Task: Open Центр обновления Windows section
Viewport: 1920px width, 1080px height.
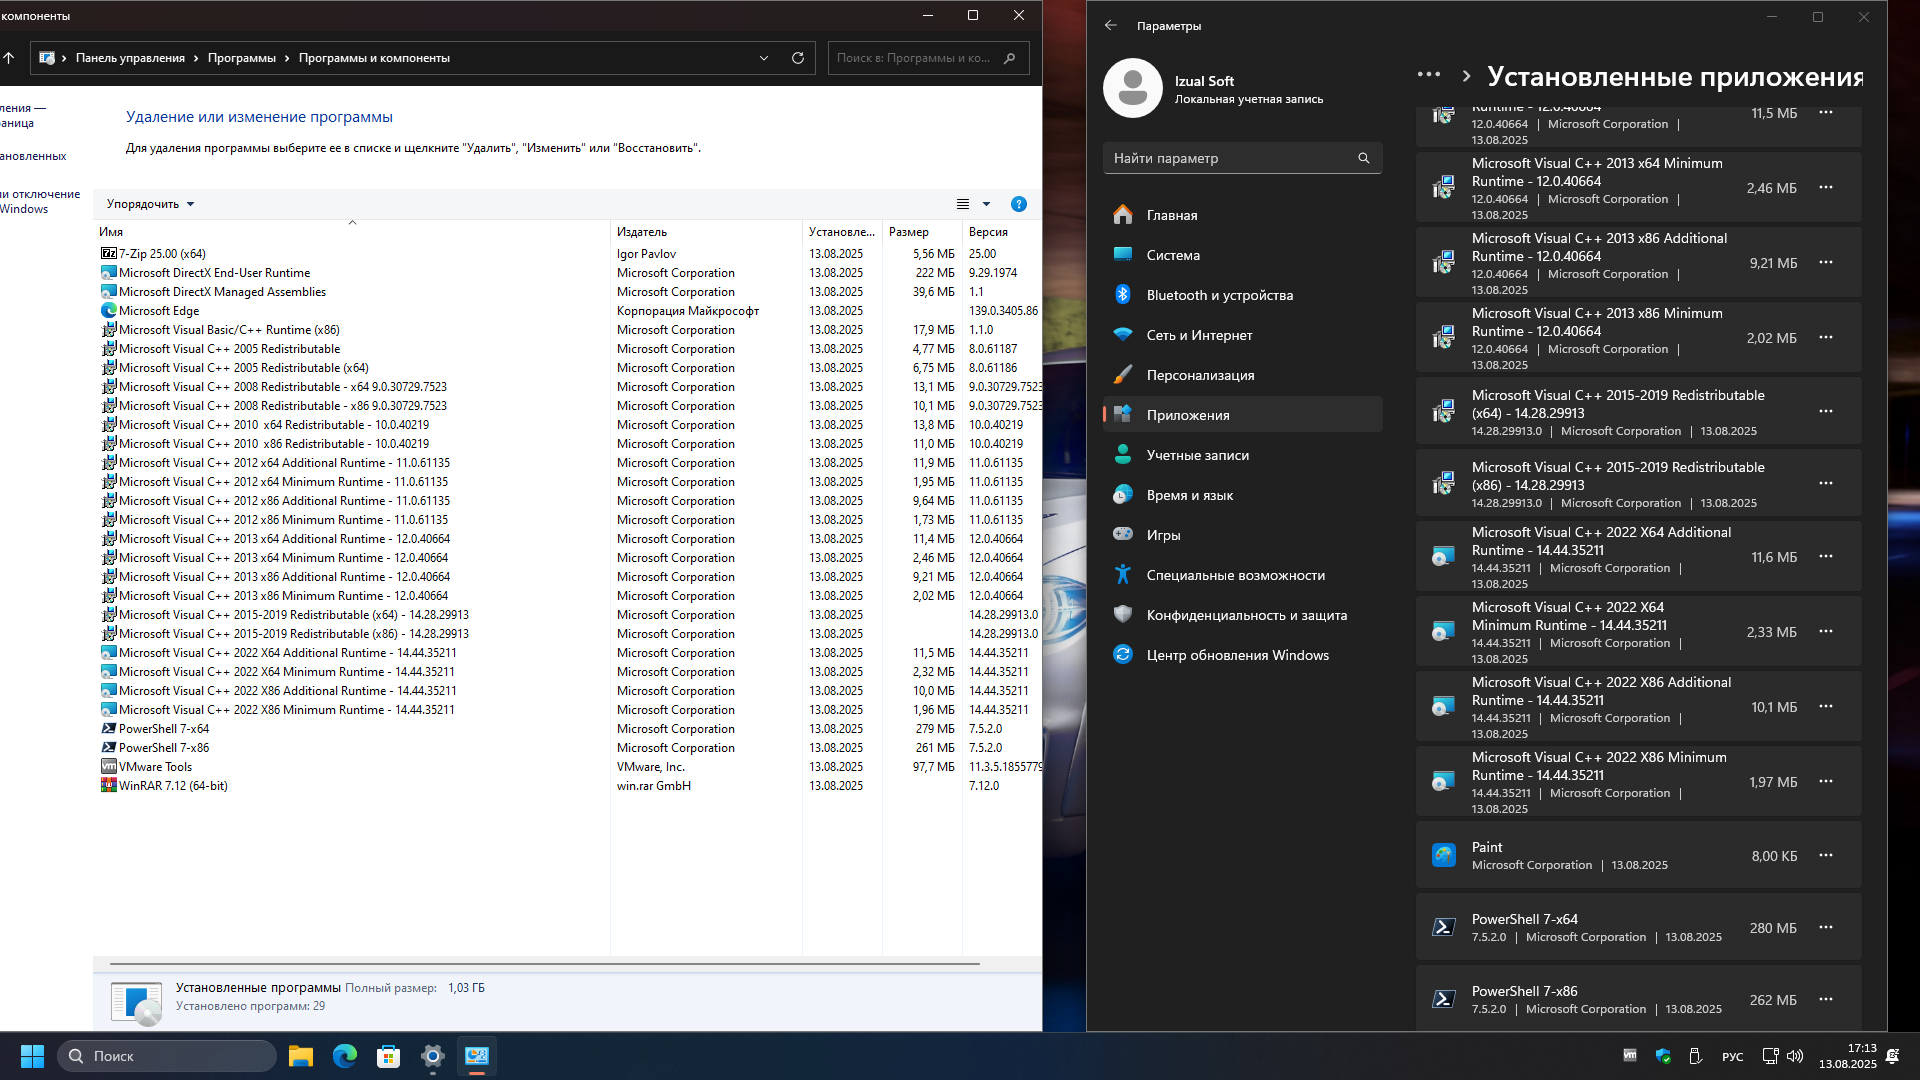Action: pos(1242,655)
